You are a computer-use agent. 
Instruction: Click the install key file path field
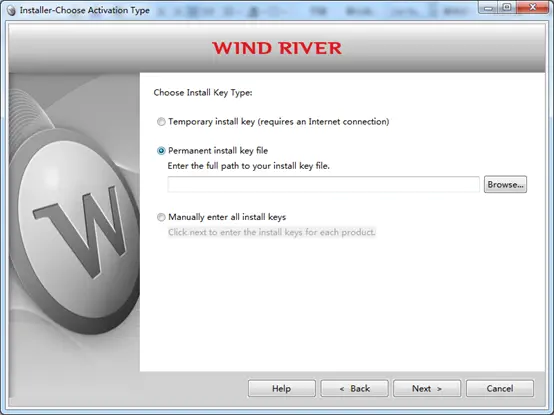(324, 184)
